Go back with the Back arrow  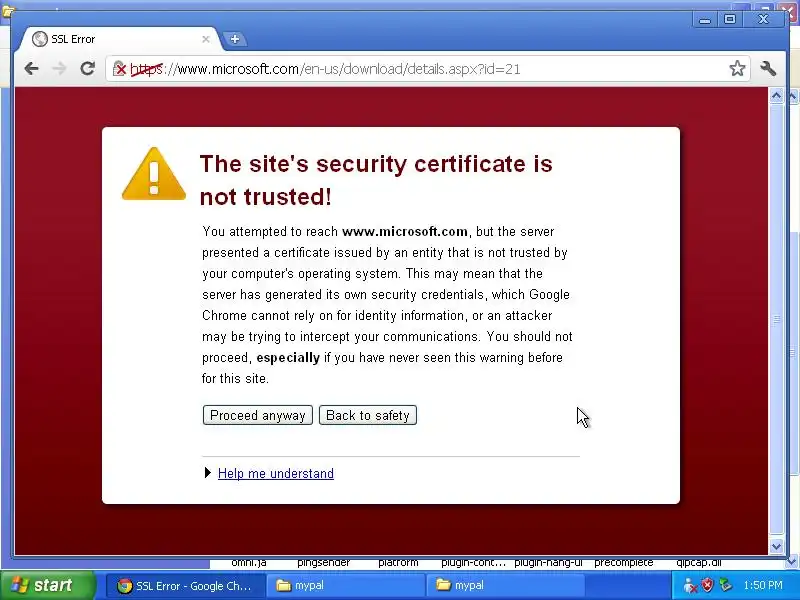click(32, 68)
